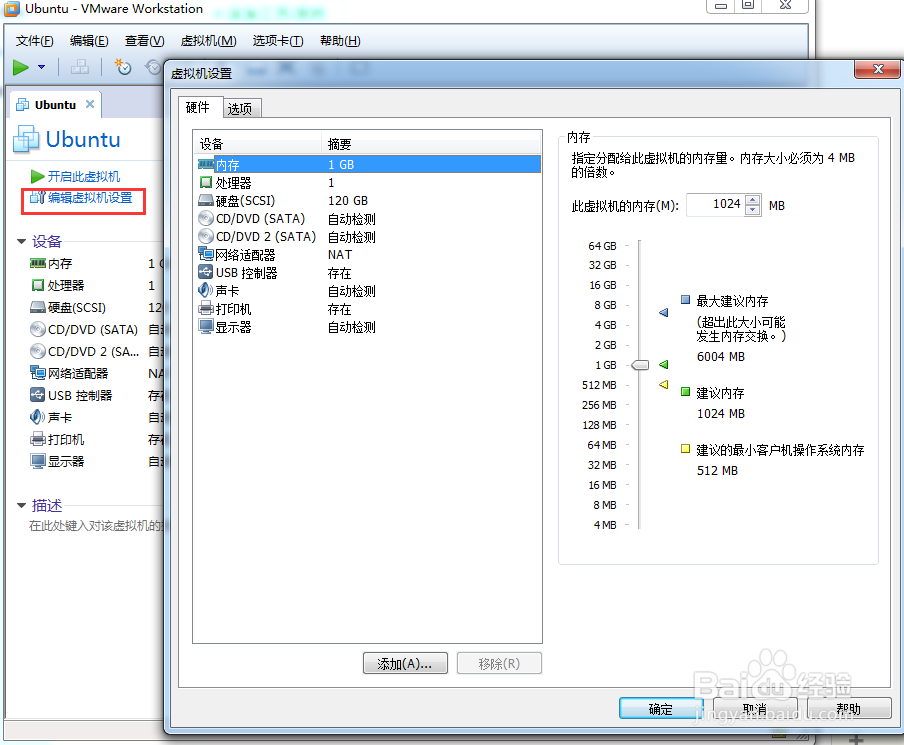The width and height of the screenshot is (904, 745).
Task: Click sound card icon in main window list
Action: (x=37, y=417)
